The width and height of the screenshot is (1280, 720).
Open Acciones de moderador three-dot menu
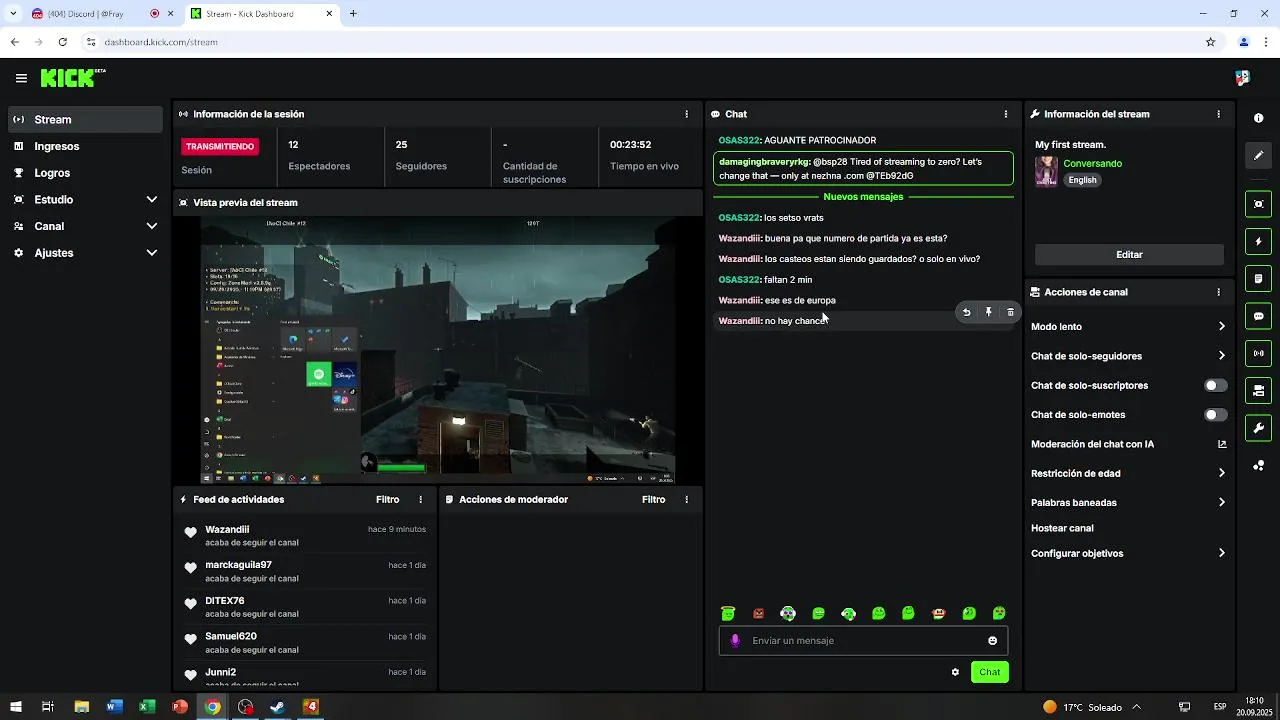point(686,499)
